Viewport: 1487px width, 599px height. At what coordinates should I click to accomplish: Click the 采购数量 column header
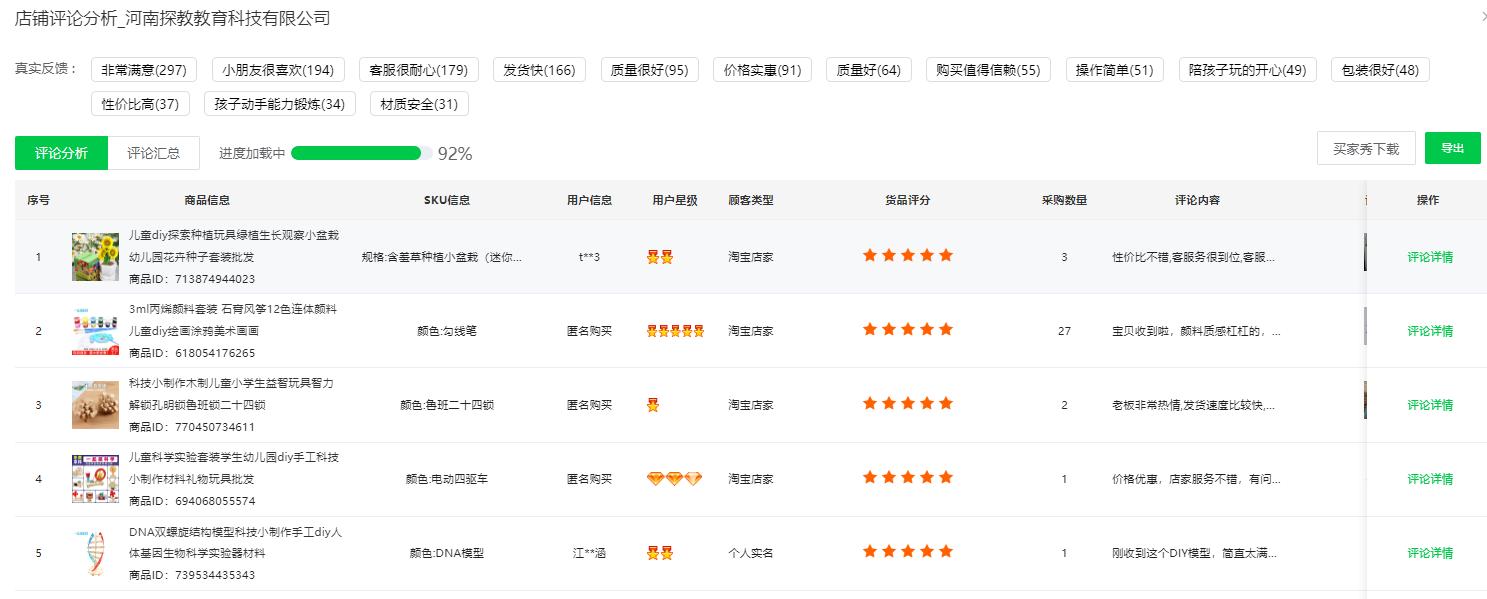pos(1064,200)
